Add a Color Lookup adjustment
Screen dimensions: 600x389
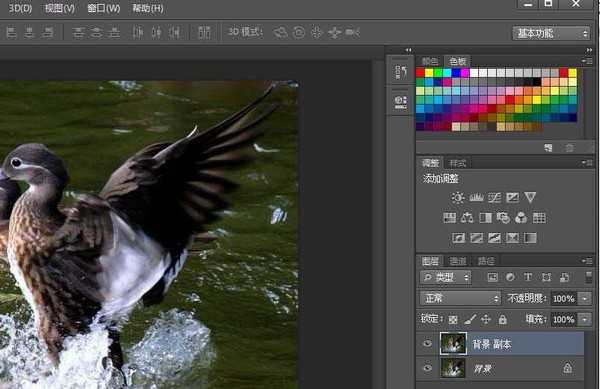(539, 218)
